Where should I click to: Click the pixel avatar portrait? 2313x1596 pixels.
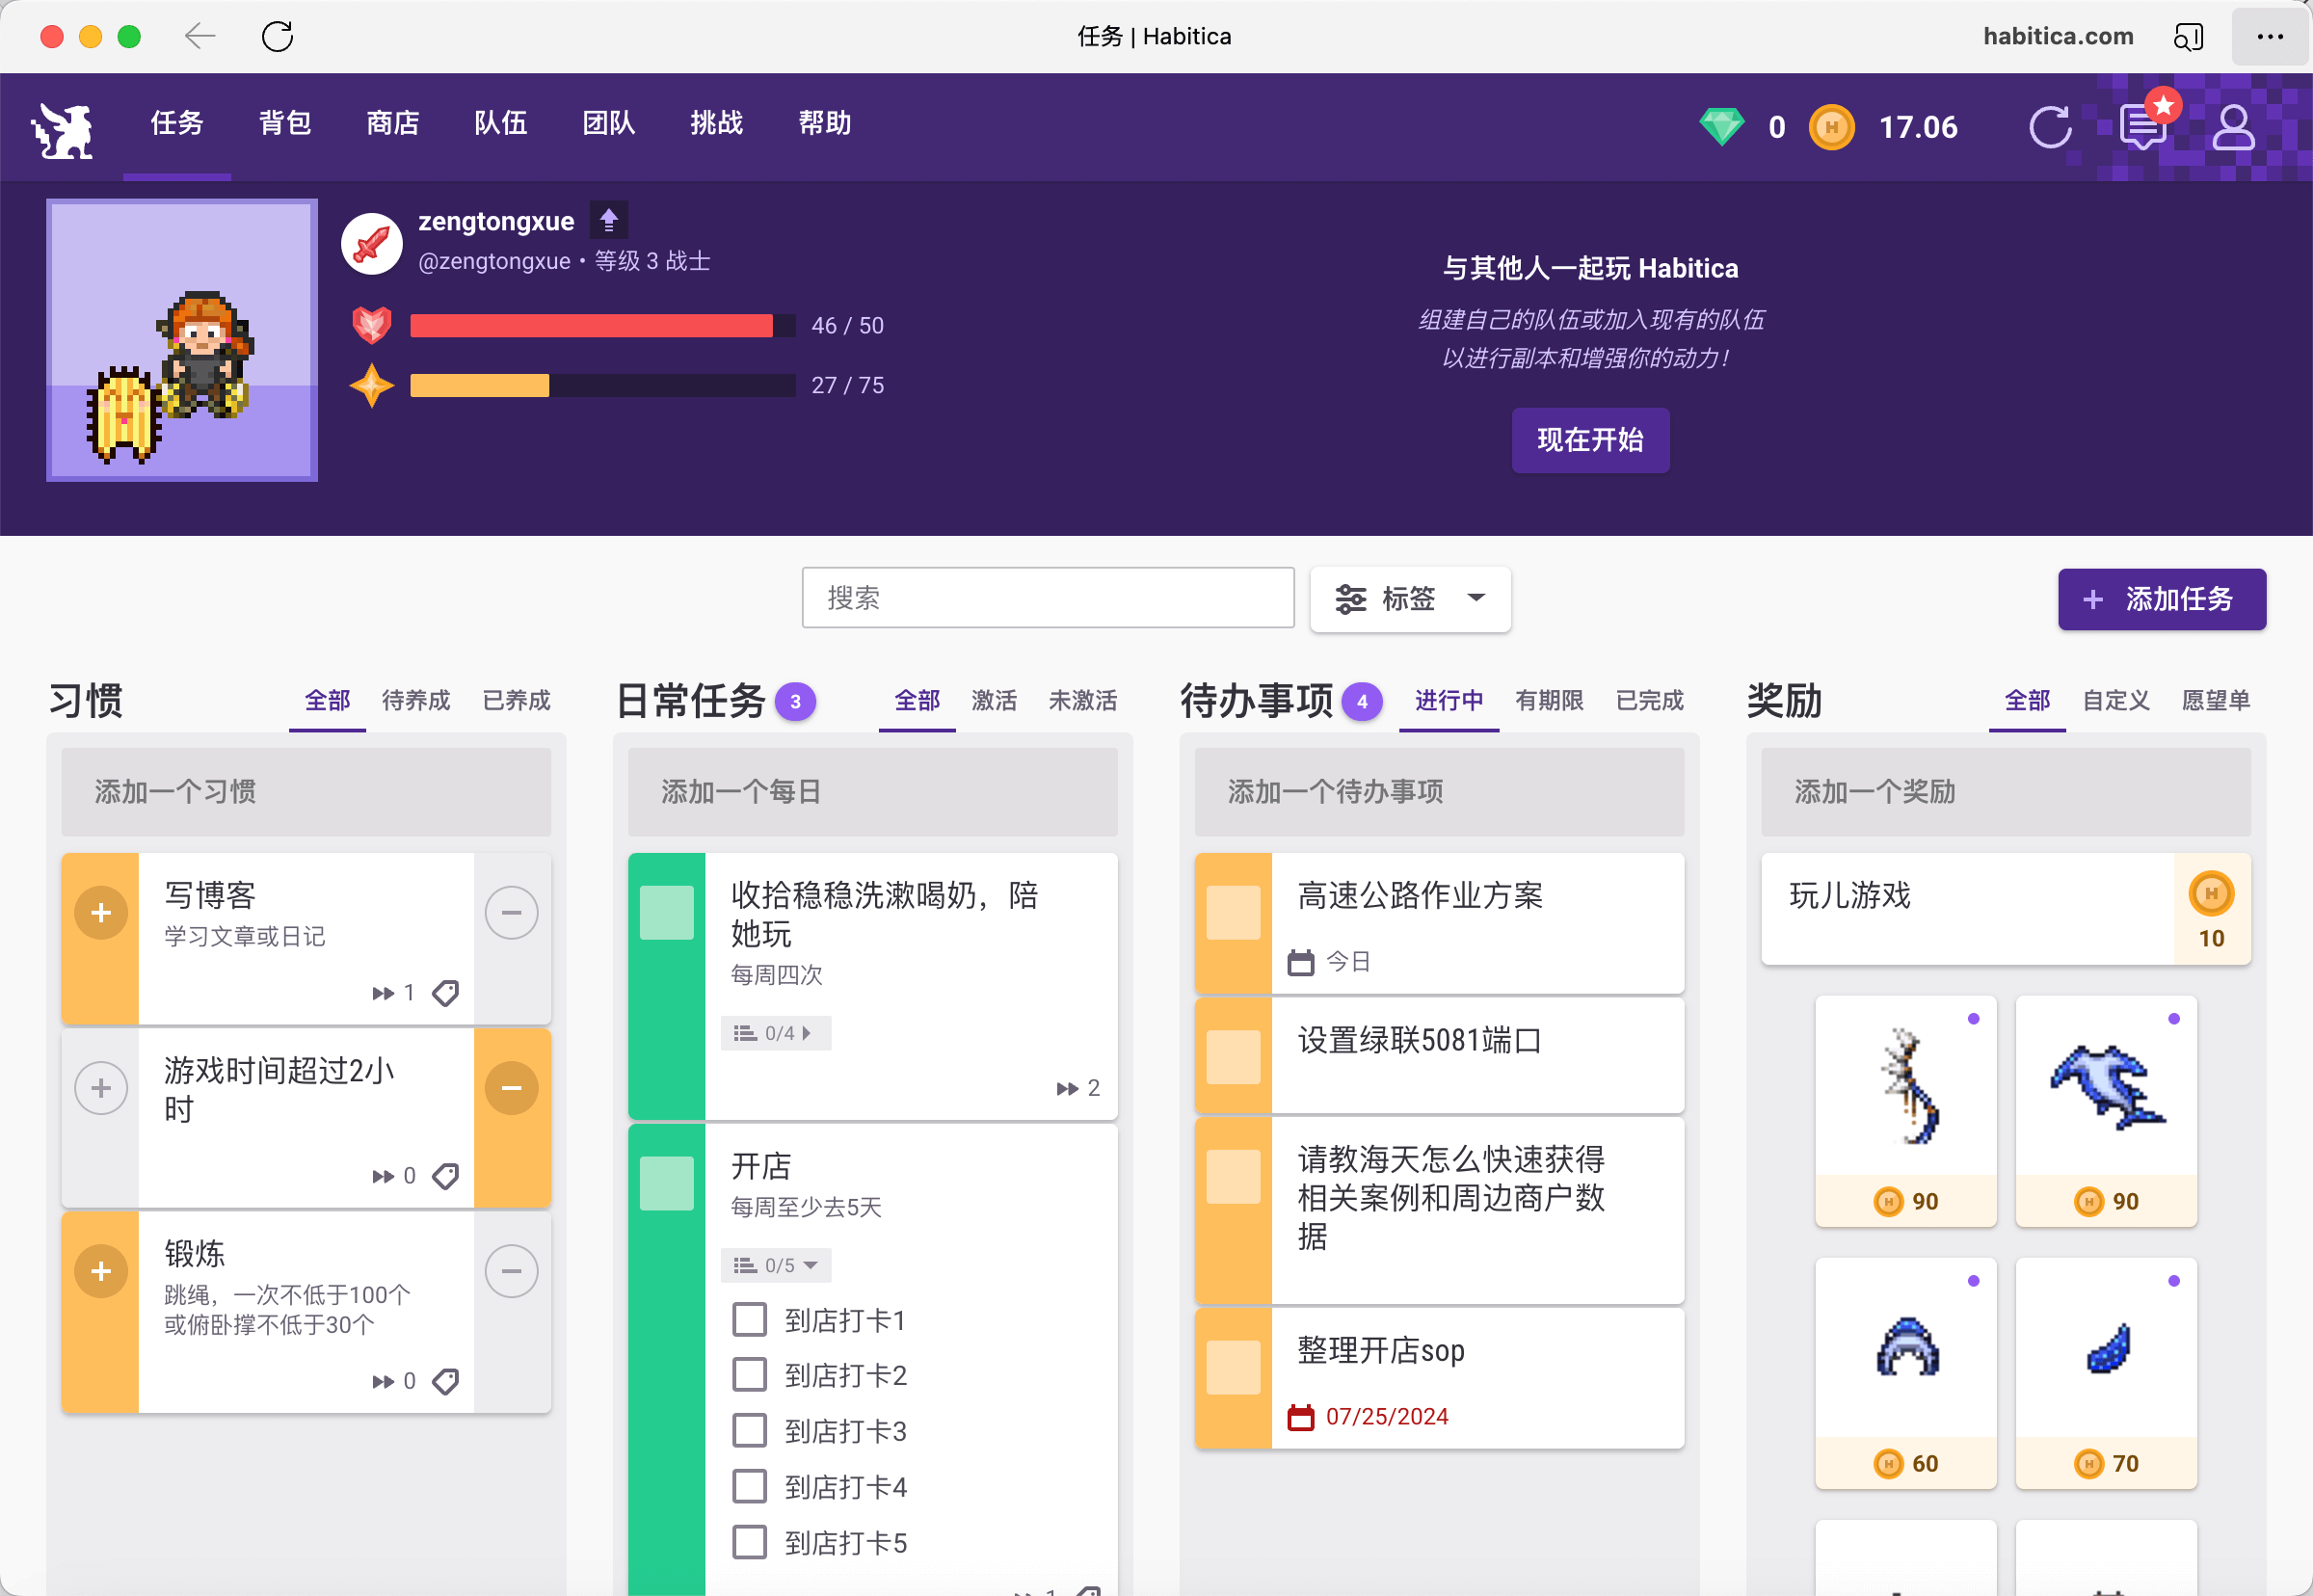pos(182,339)
